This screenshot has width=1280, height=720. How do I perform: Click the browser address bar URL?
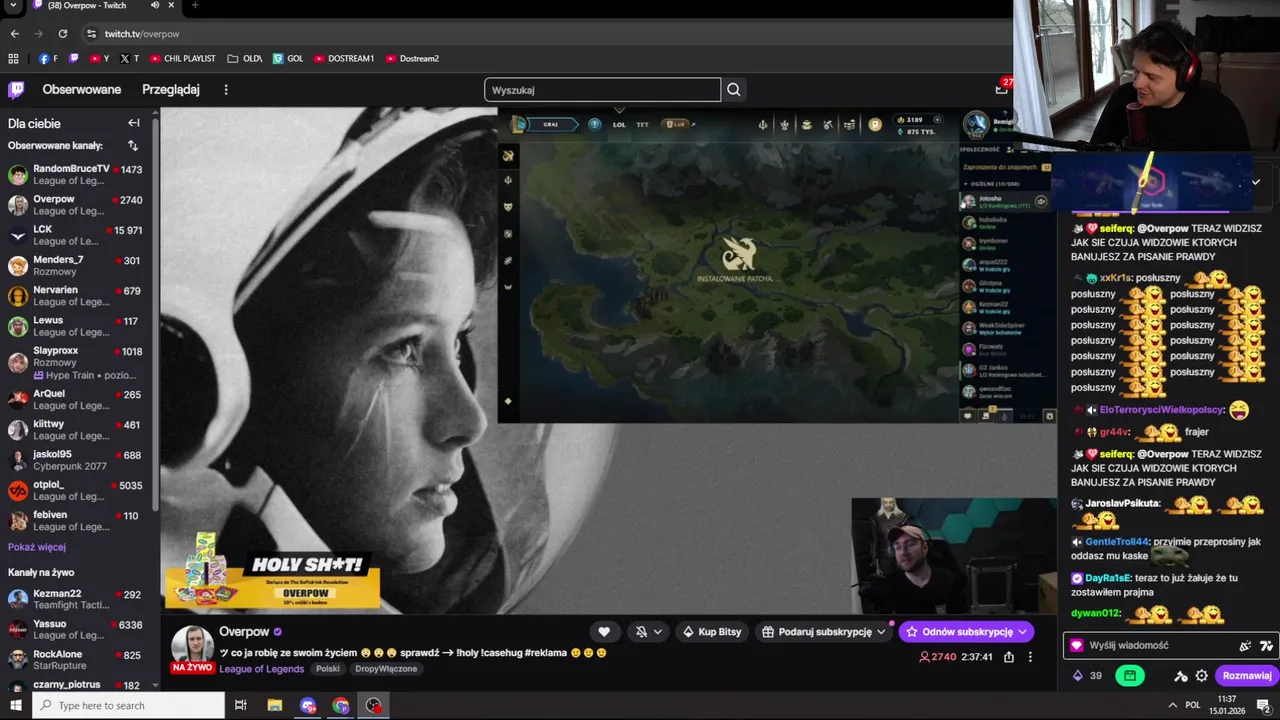142,34
